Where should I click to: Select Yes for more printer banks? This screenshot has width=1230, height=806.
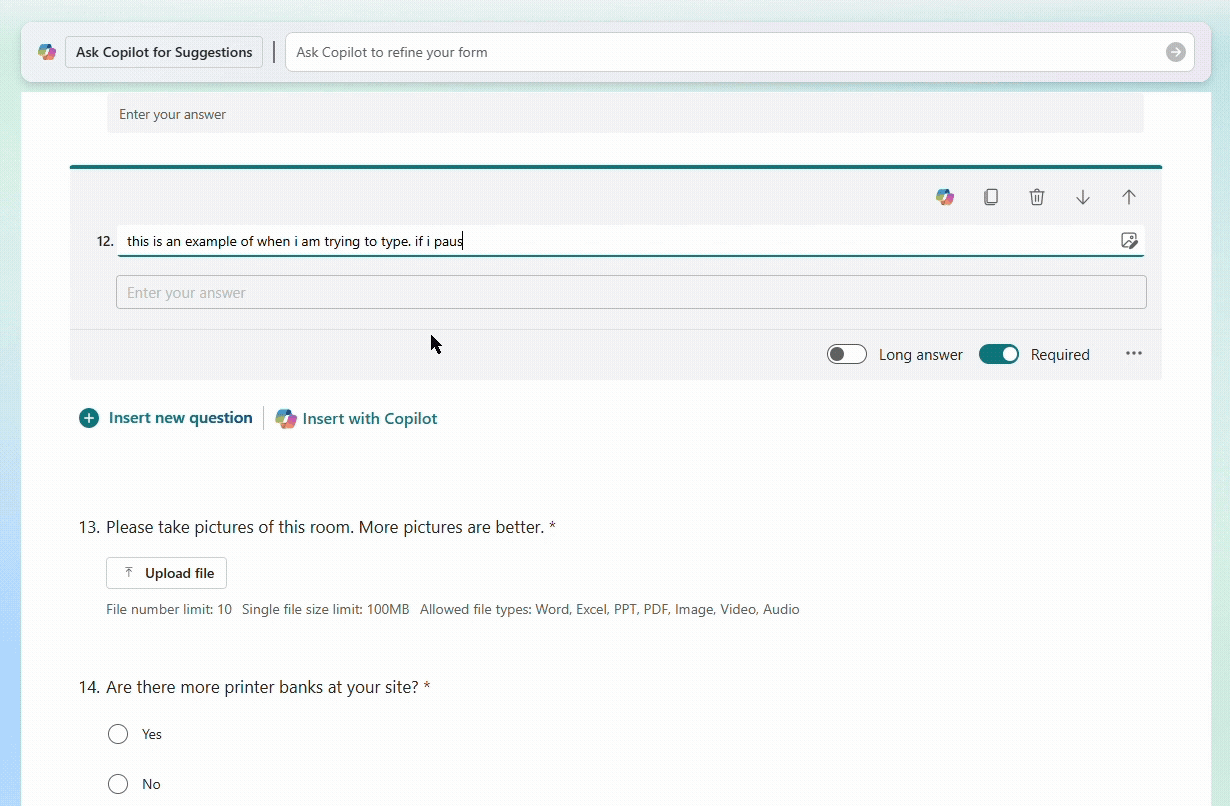[118, 734]
